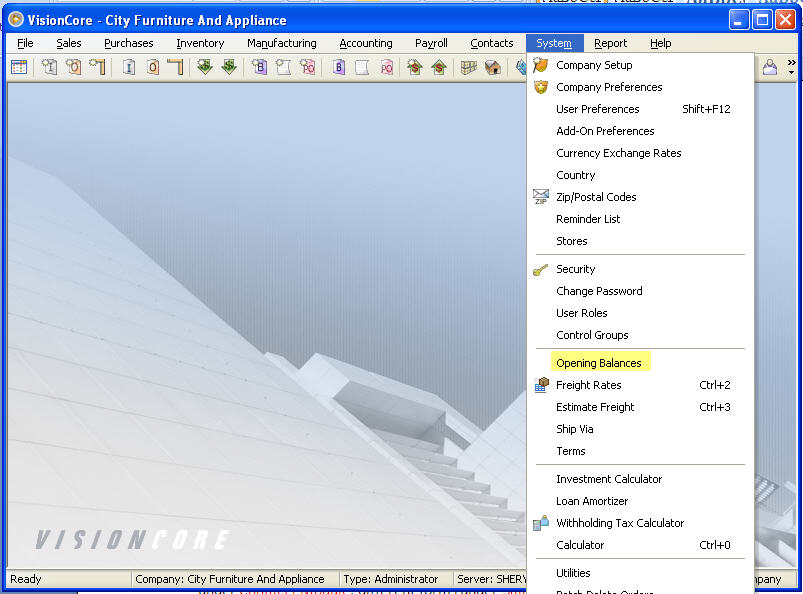
Task: Choose Change Password
Action: coord(640,291)
